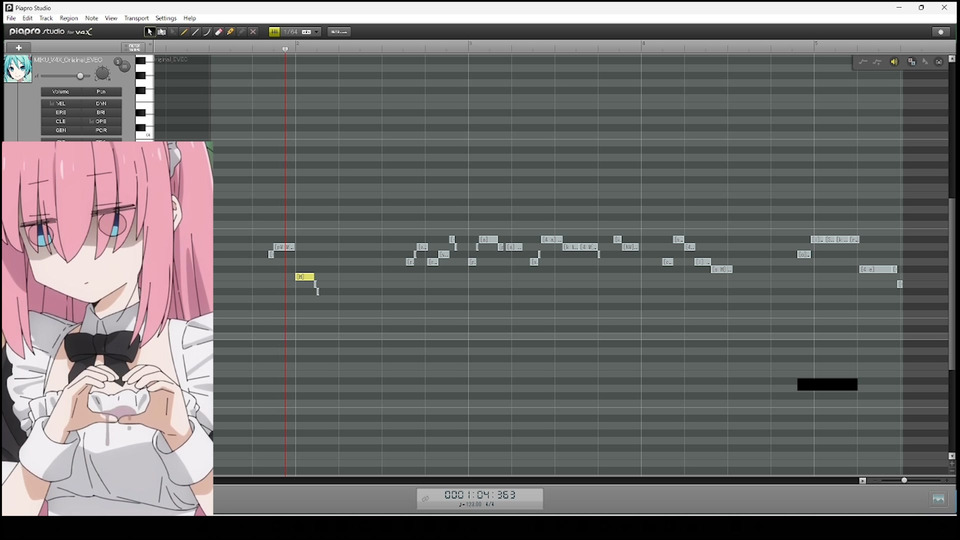Click the track pan rotary knob
This screenshot has width=960, height=540.
(x=102, y=74)
